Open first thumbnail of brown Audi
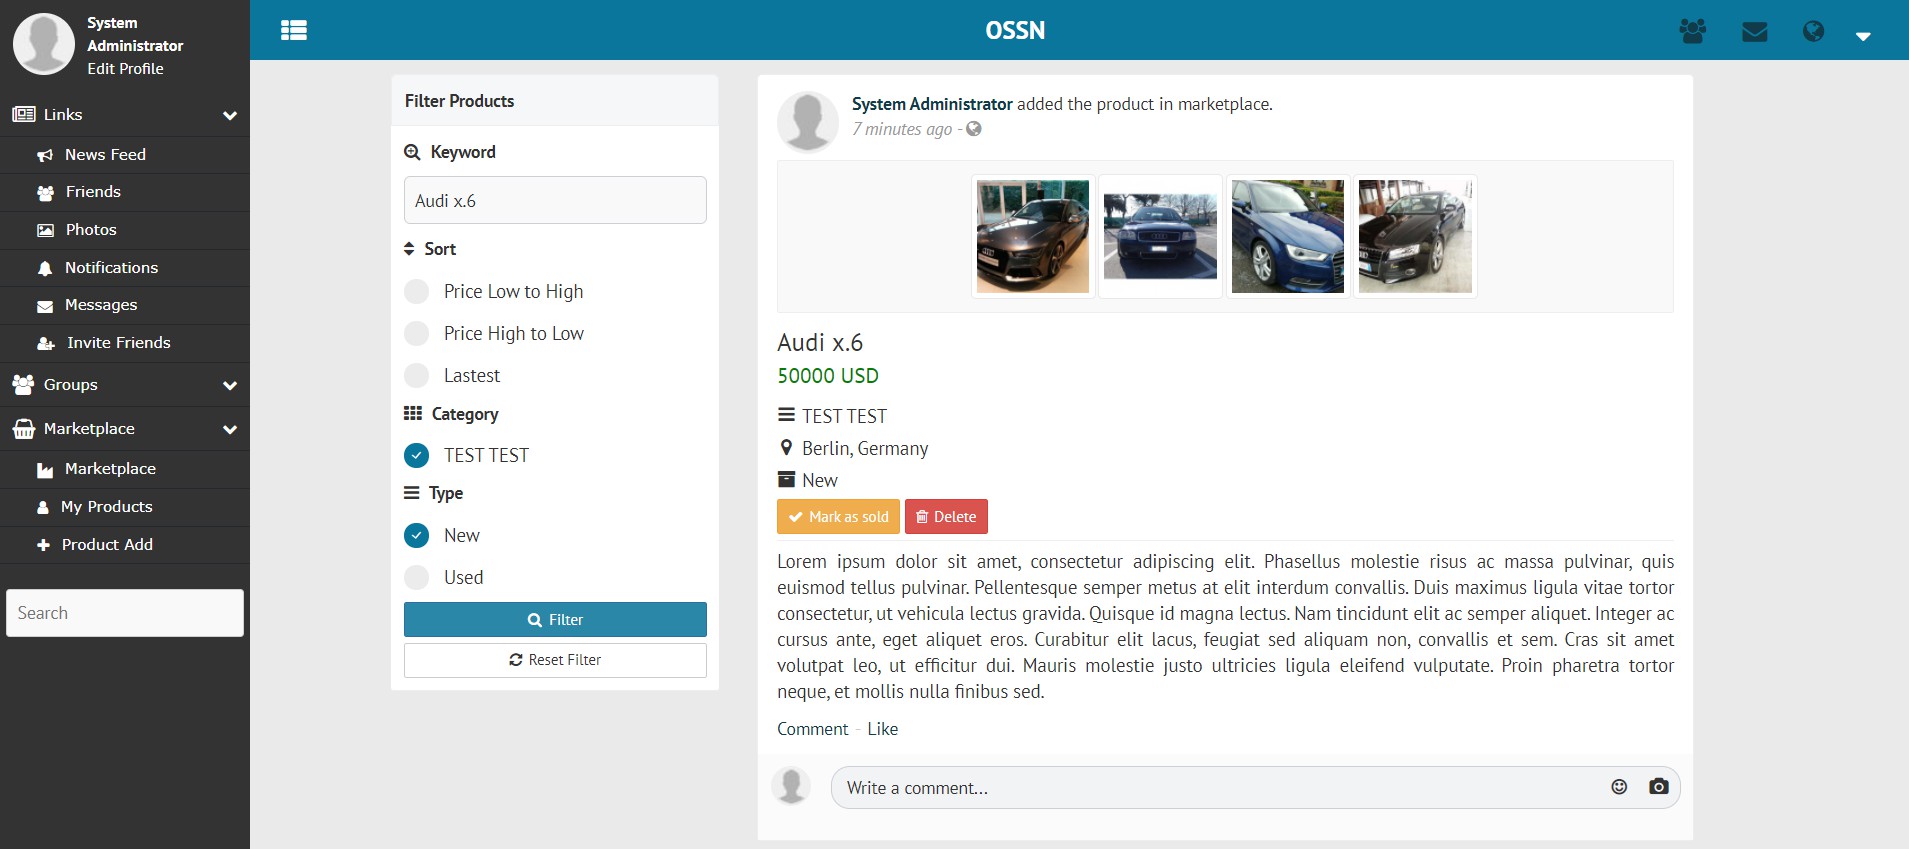The image size is (1909, 849). tap(1033, 236)
